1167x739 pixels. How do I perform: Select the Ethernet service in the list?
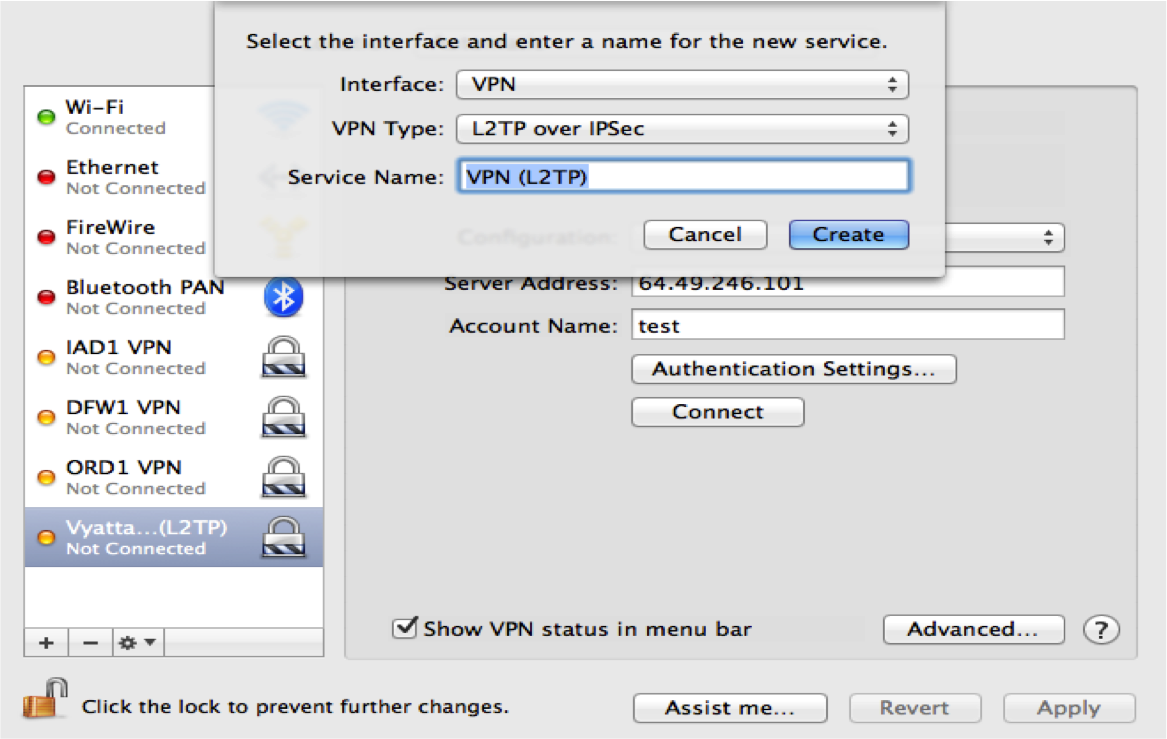[x=120, y=177]
